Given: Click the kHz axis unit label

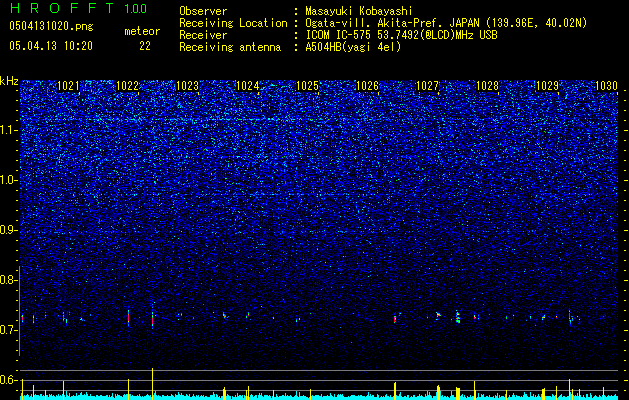Looking at the screenshot, I should pyautogui.click(x=9, y=81).
